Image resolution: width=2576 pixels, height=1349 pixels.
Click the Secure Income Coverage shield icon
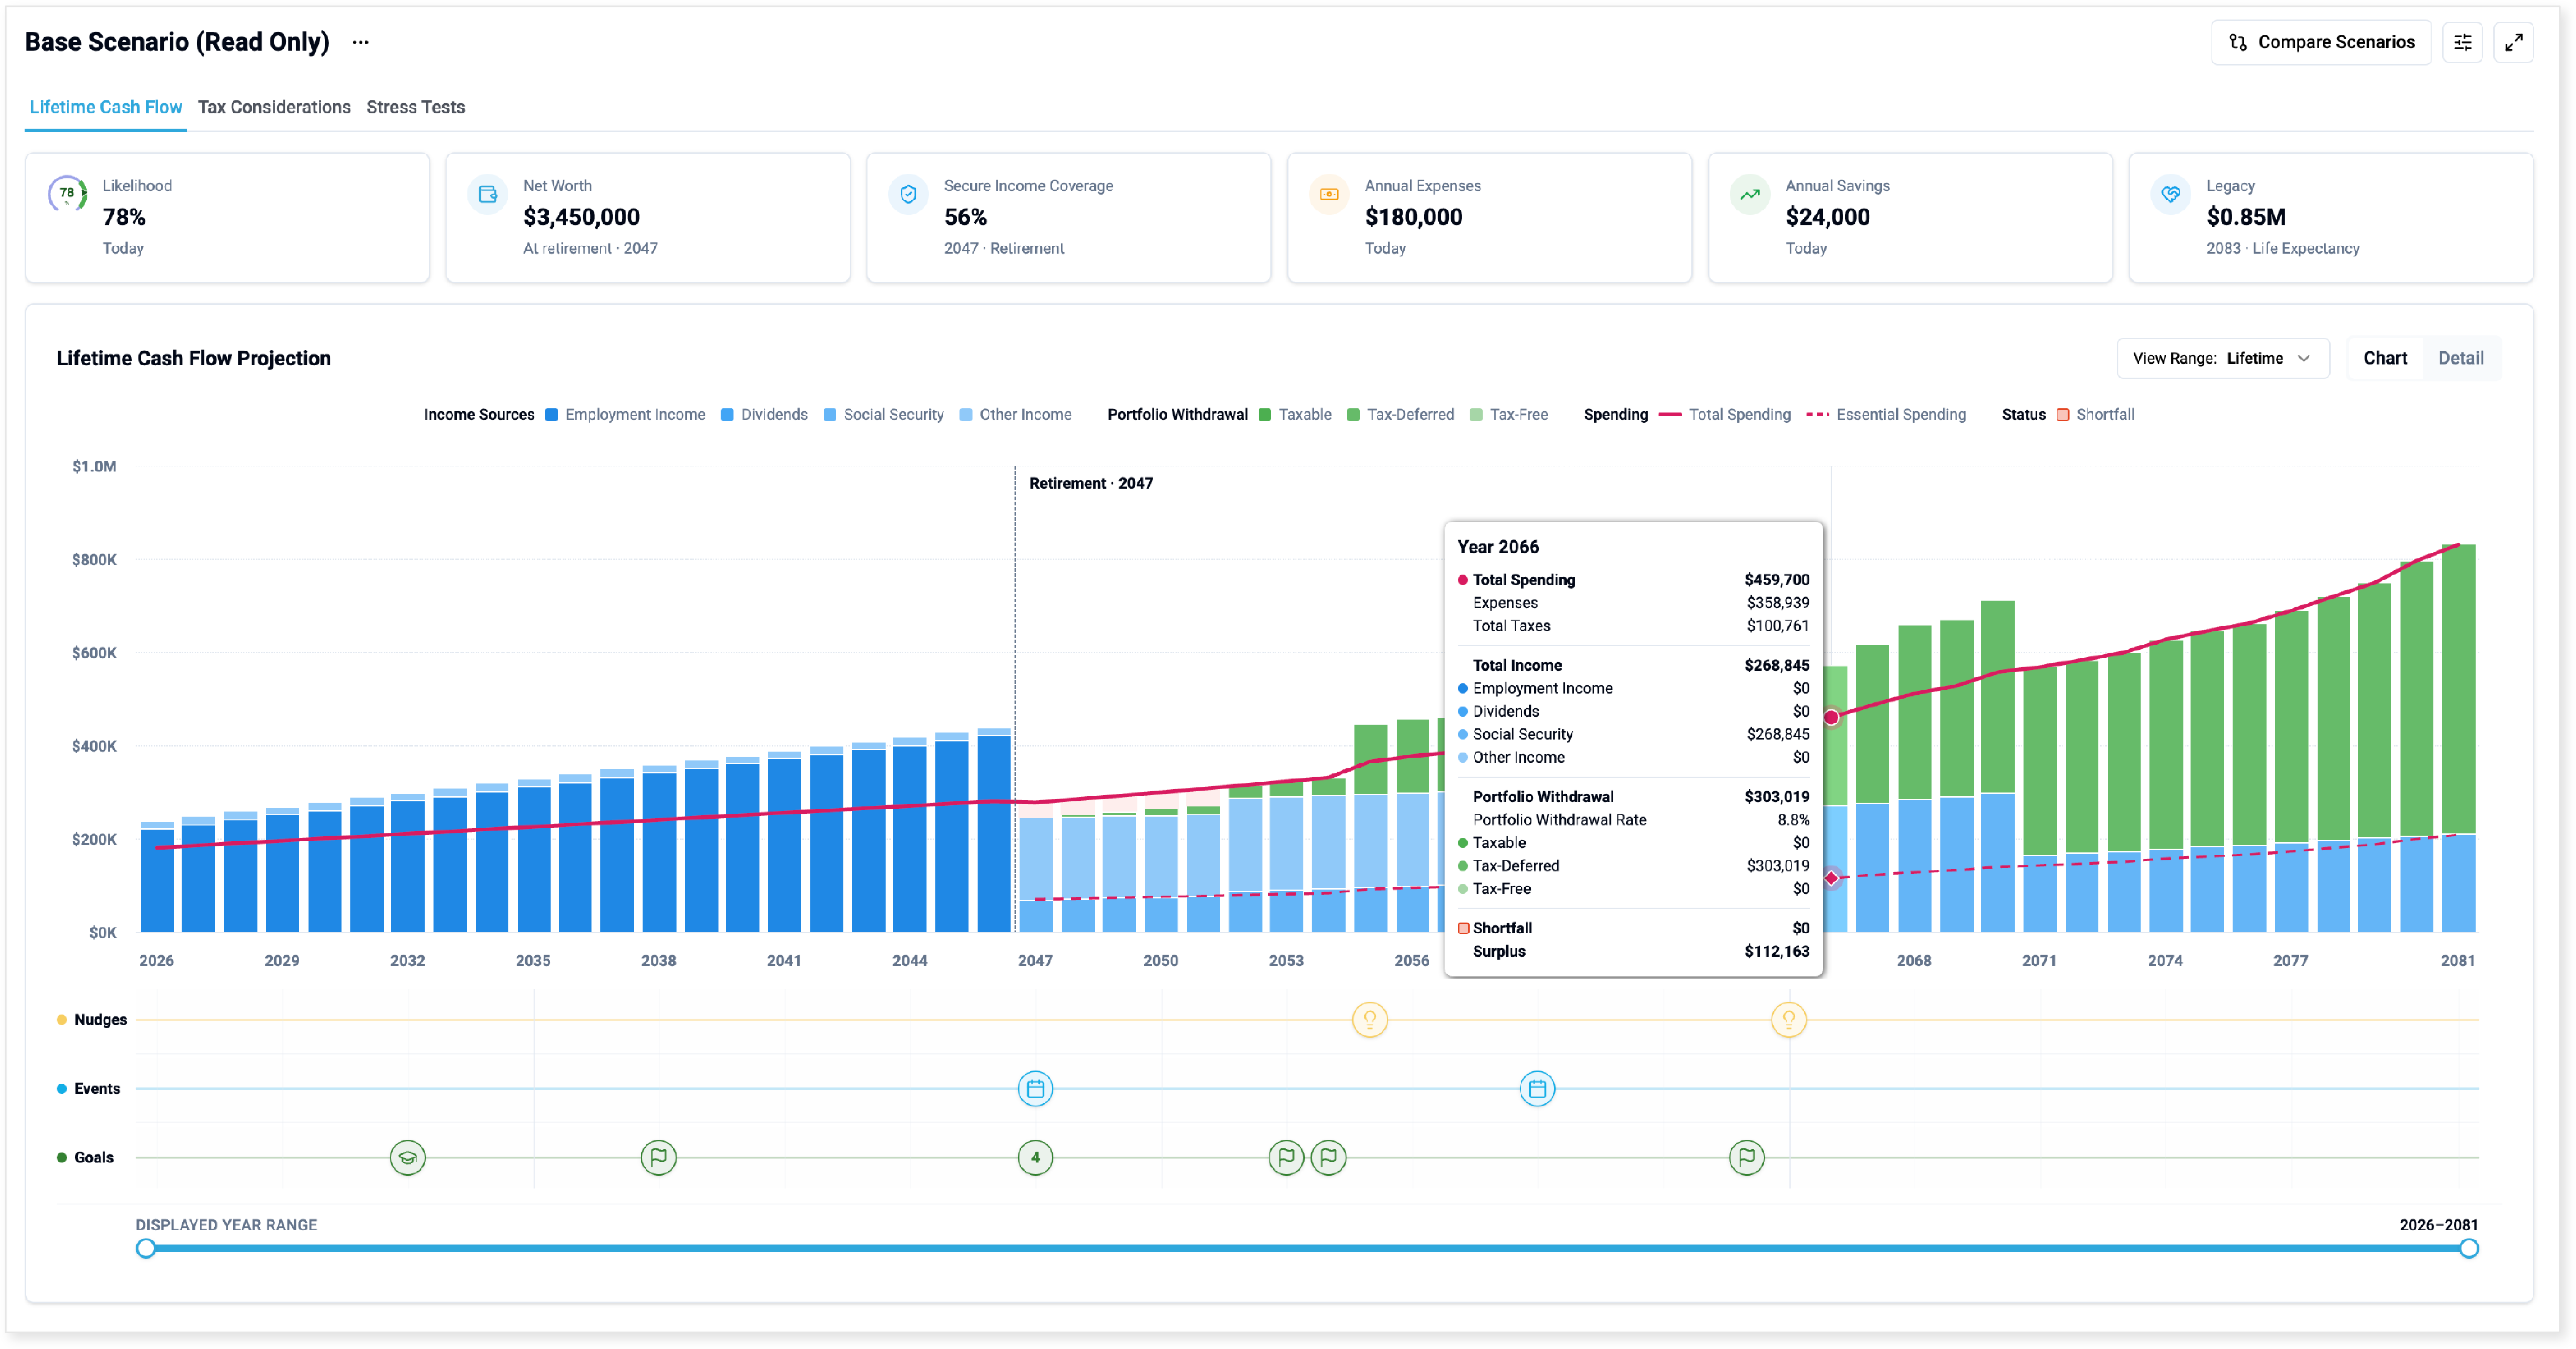click(909, 194)
